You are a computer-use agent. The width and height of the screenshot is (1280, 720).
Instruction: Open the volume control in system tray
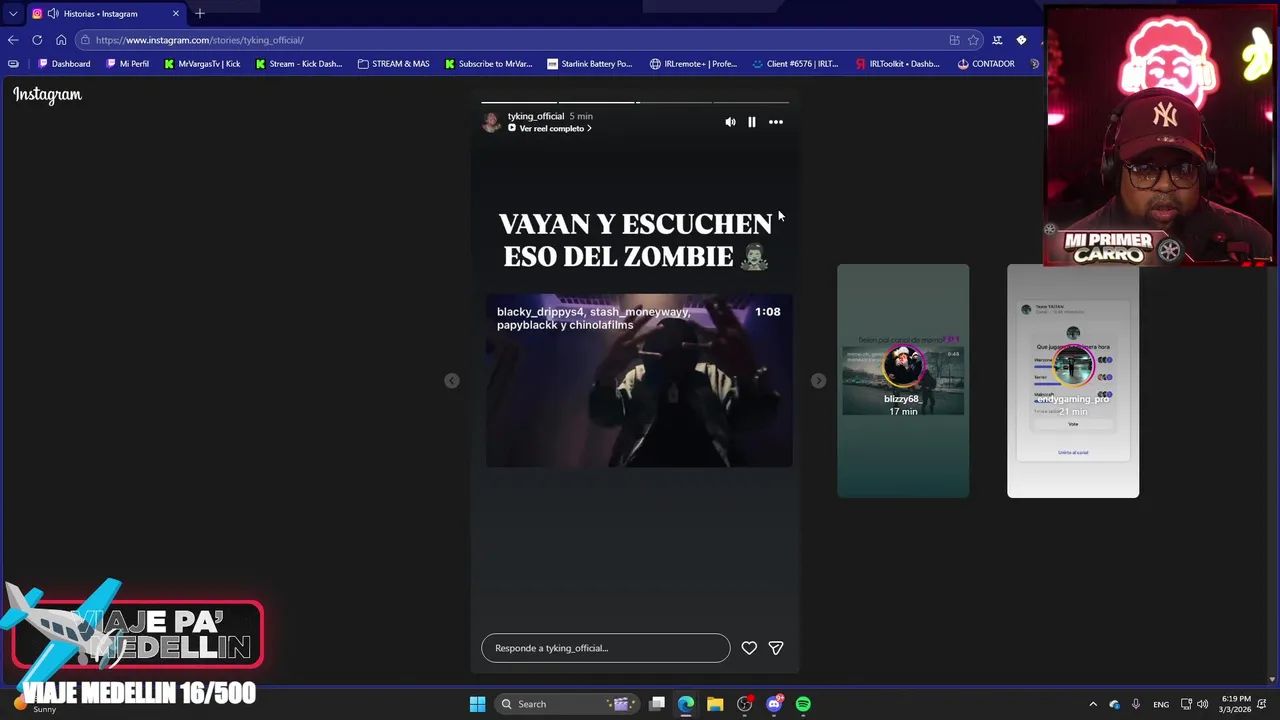click(1202, 704)
